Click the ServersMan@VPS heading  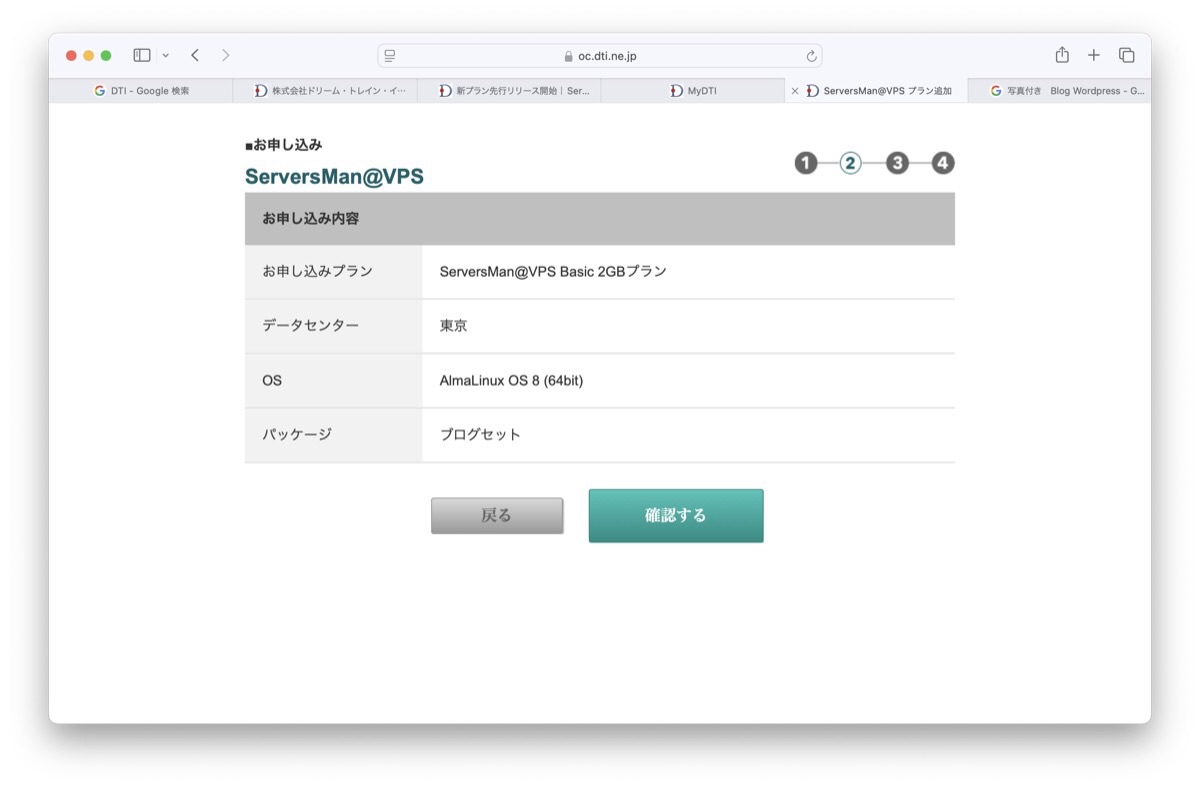334,177
